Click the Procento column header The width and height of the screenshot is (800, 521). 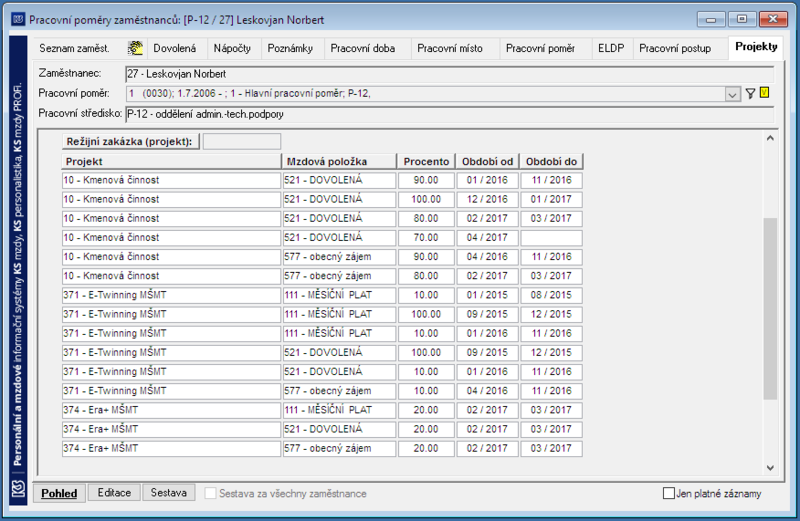[426, 161]
